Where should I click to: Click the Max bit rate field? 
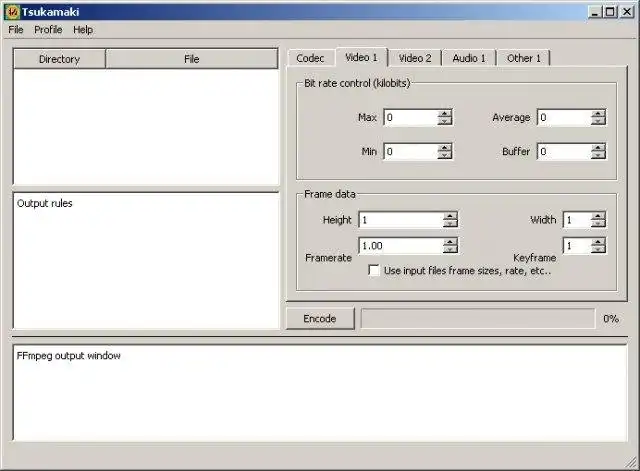pyautogui.click(x=411, y=118)
